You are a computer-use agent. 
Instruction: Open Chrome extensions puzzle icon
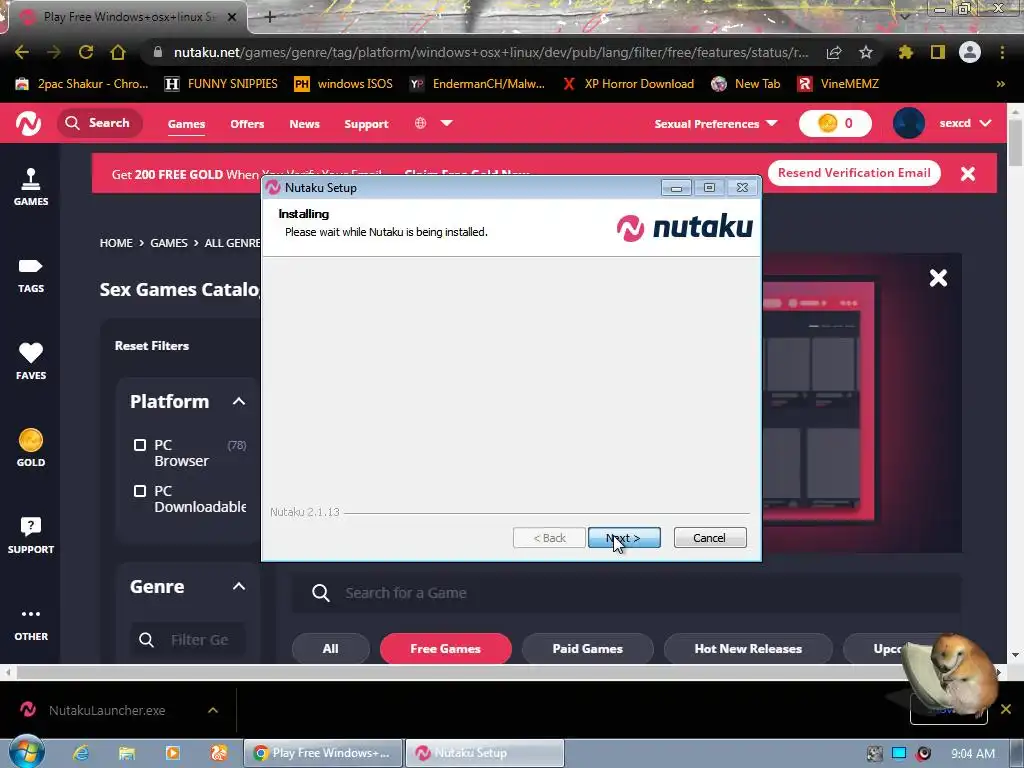click(x=905, y=52)
